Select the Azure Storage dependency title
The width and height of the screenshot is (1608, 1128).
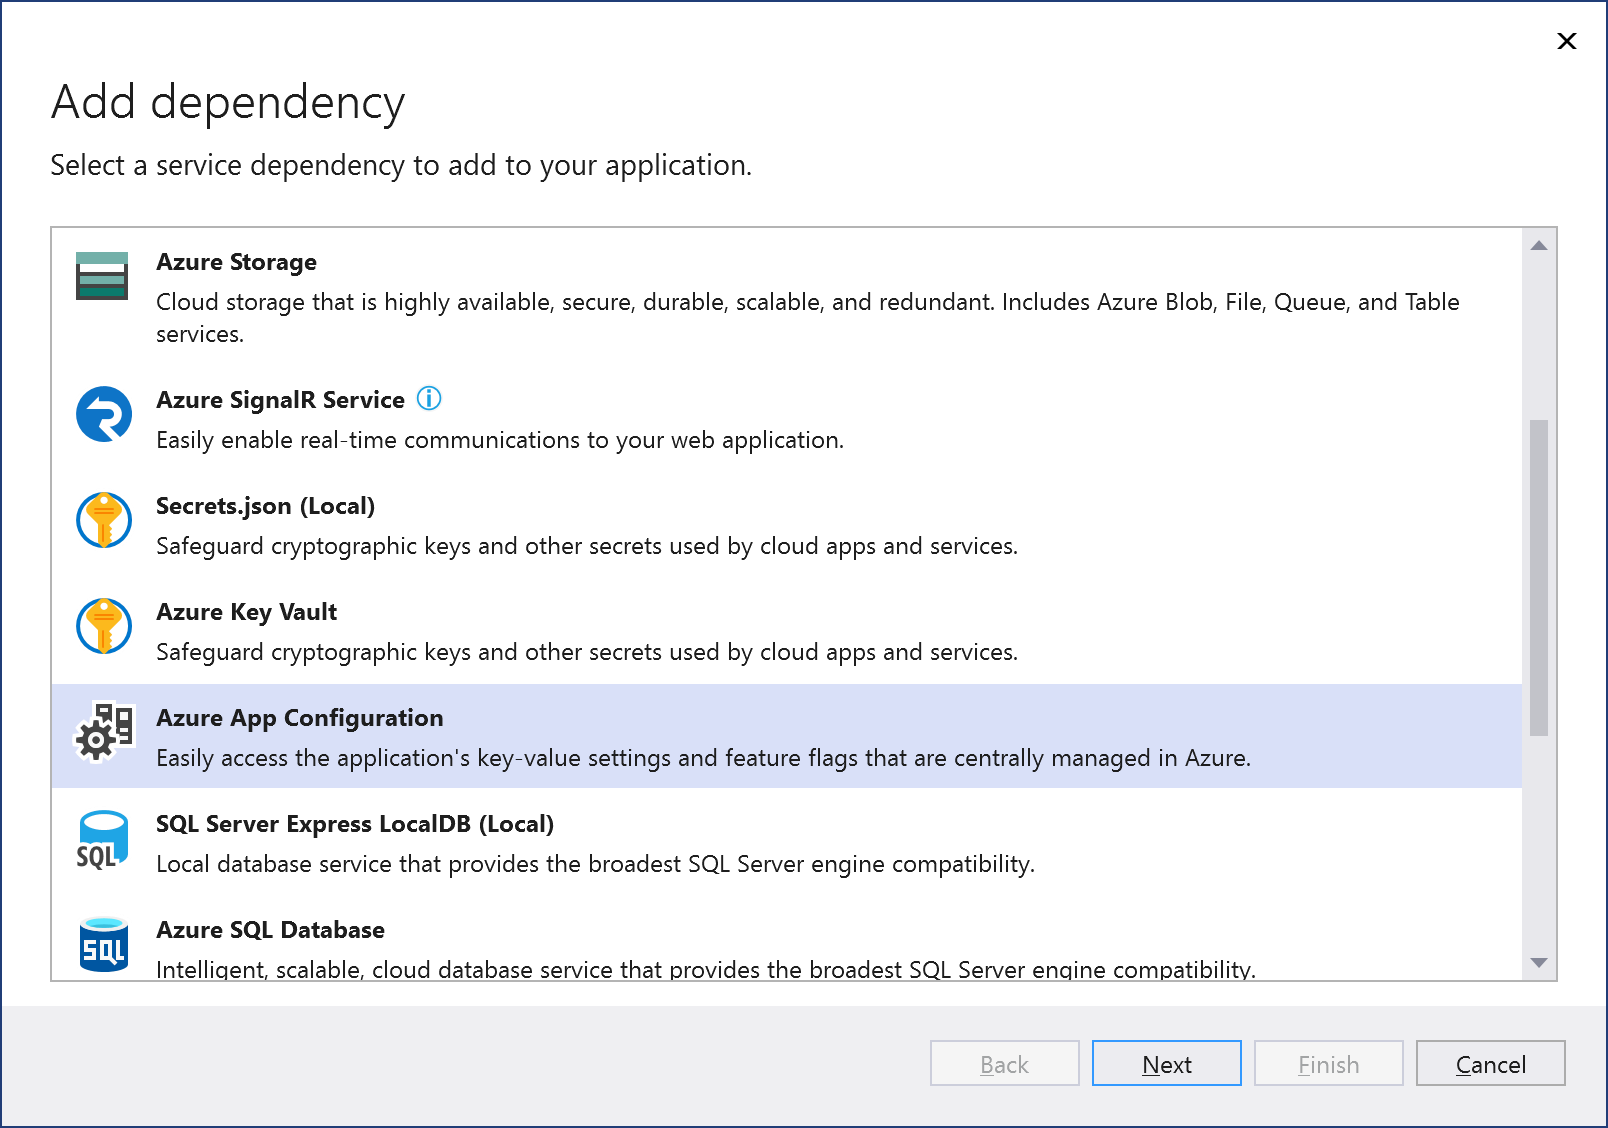pos(236,262)
